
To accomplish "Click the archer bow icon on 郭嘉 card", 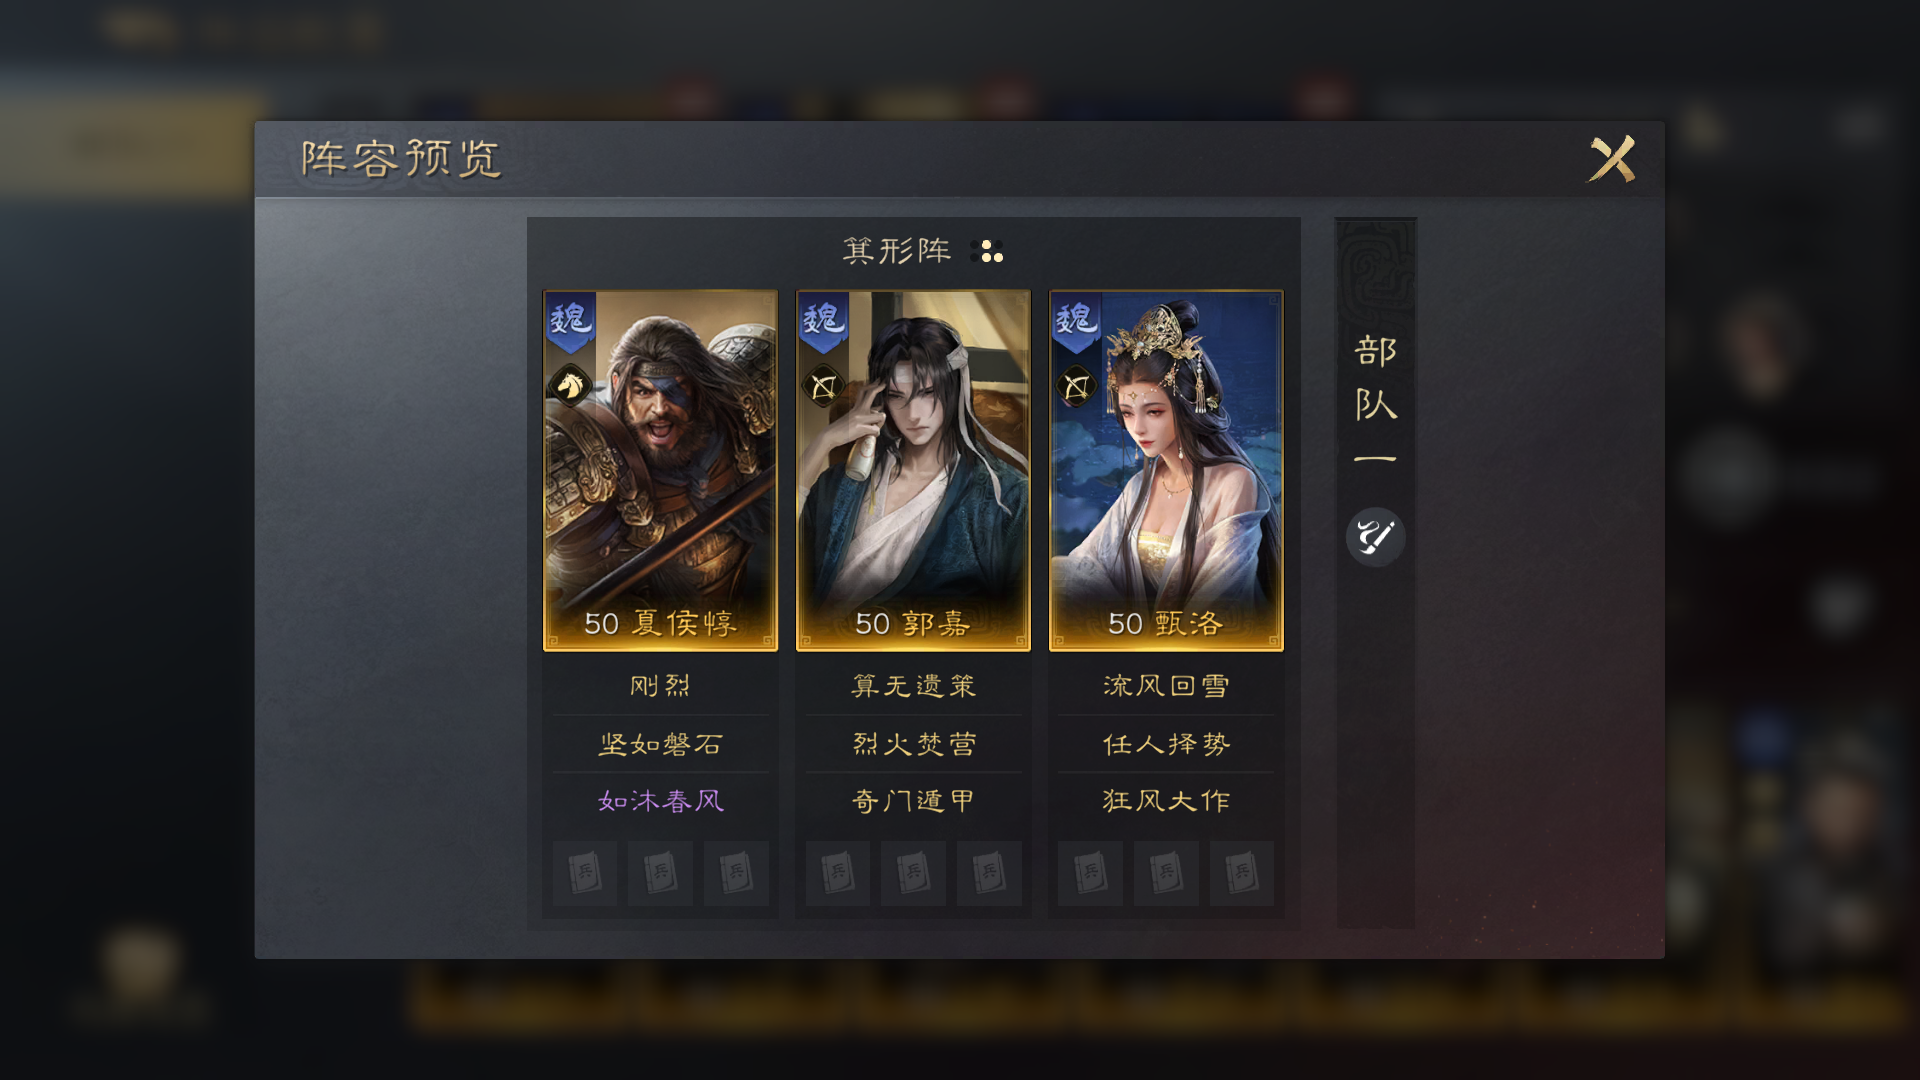I will pos(823,385).
